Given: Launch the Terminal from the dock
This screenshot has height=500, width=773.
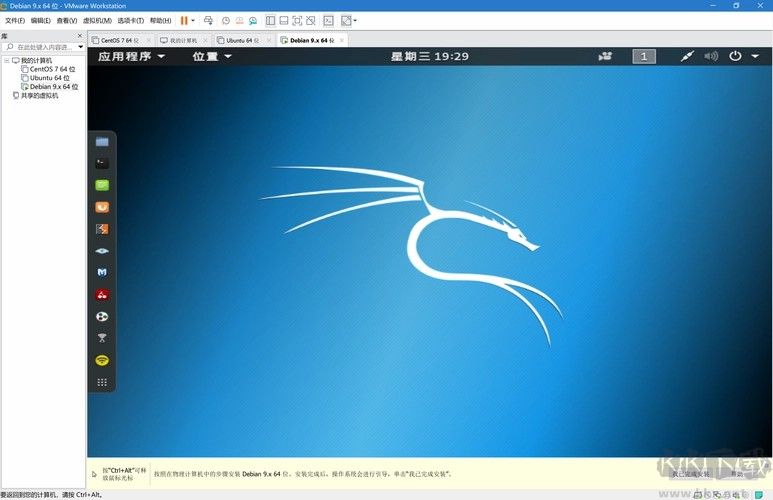Looking at the screenshot, I should (x=102, y=163).
